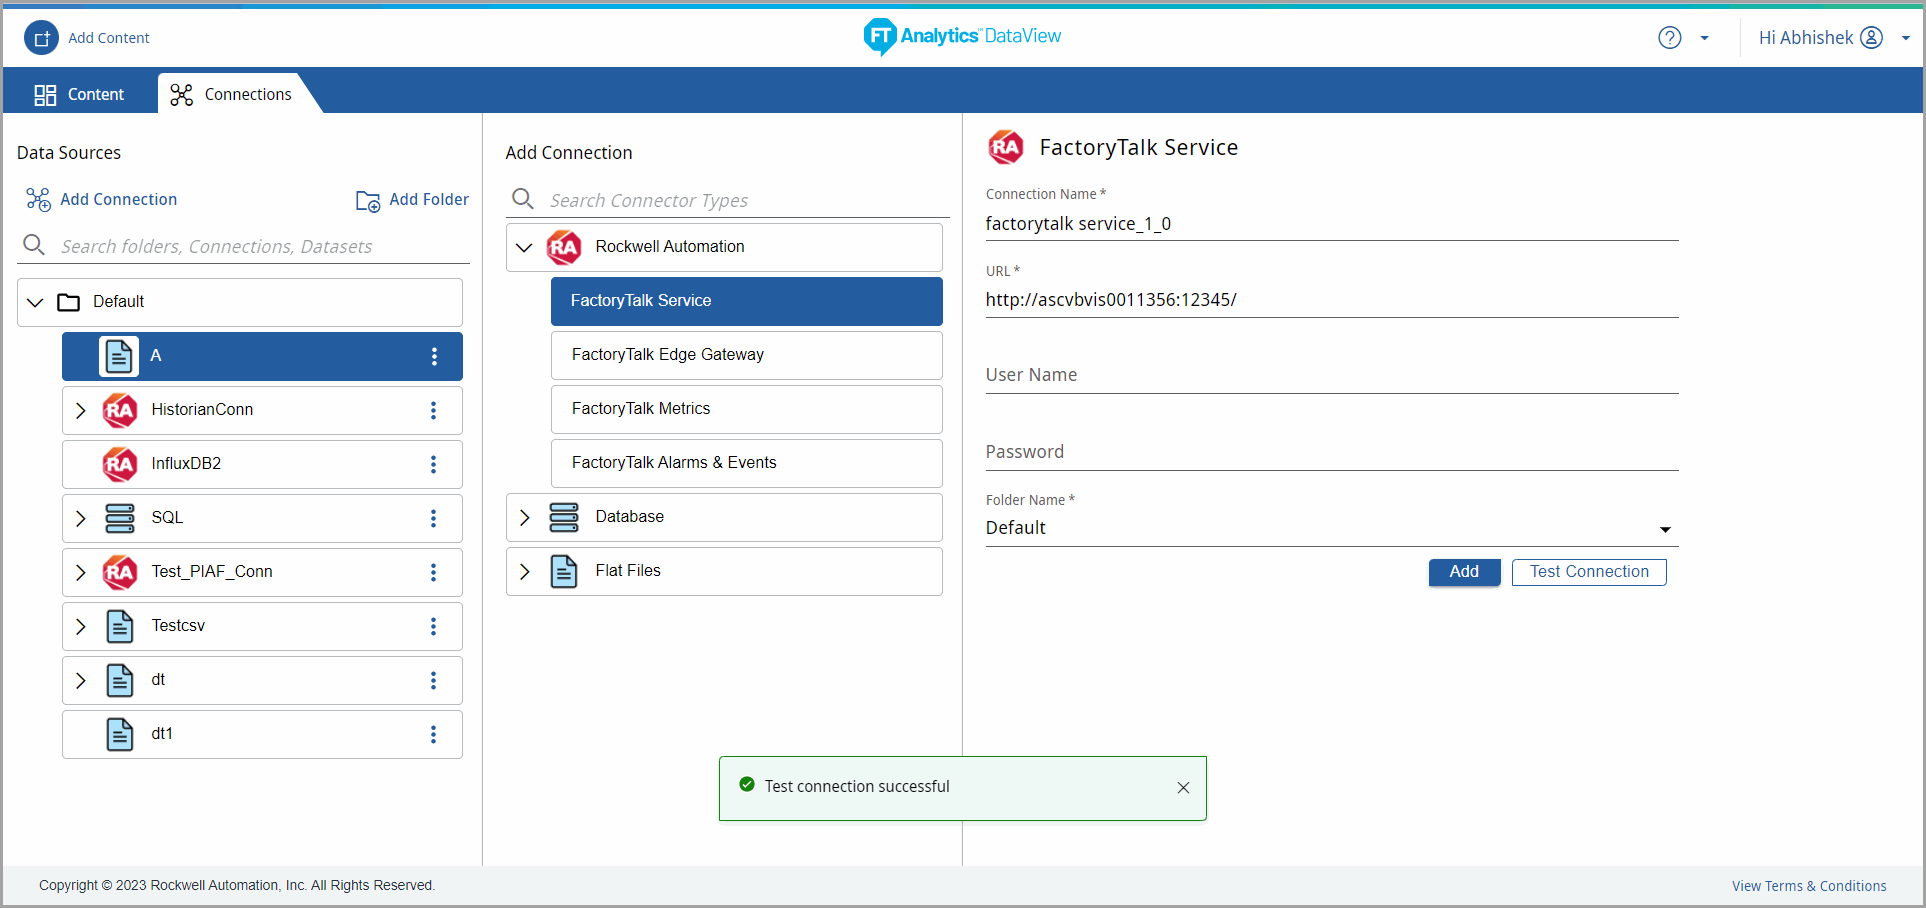The height and width of the screenshot is (908, 1926).
Task: Click the Add Content plus icon
Action: 41,38
